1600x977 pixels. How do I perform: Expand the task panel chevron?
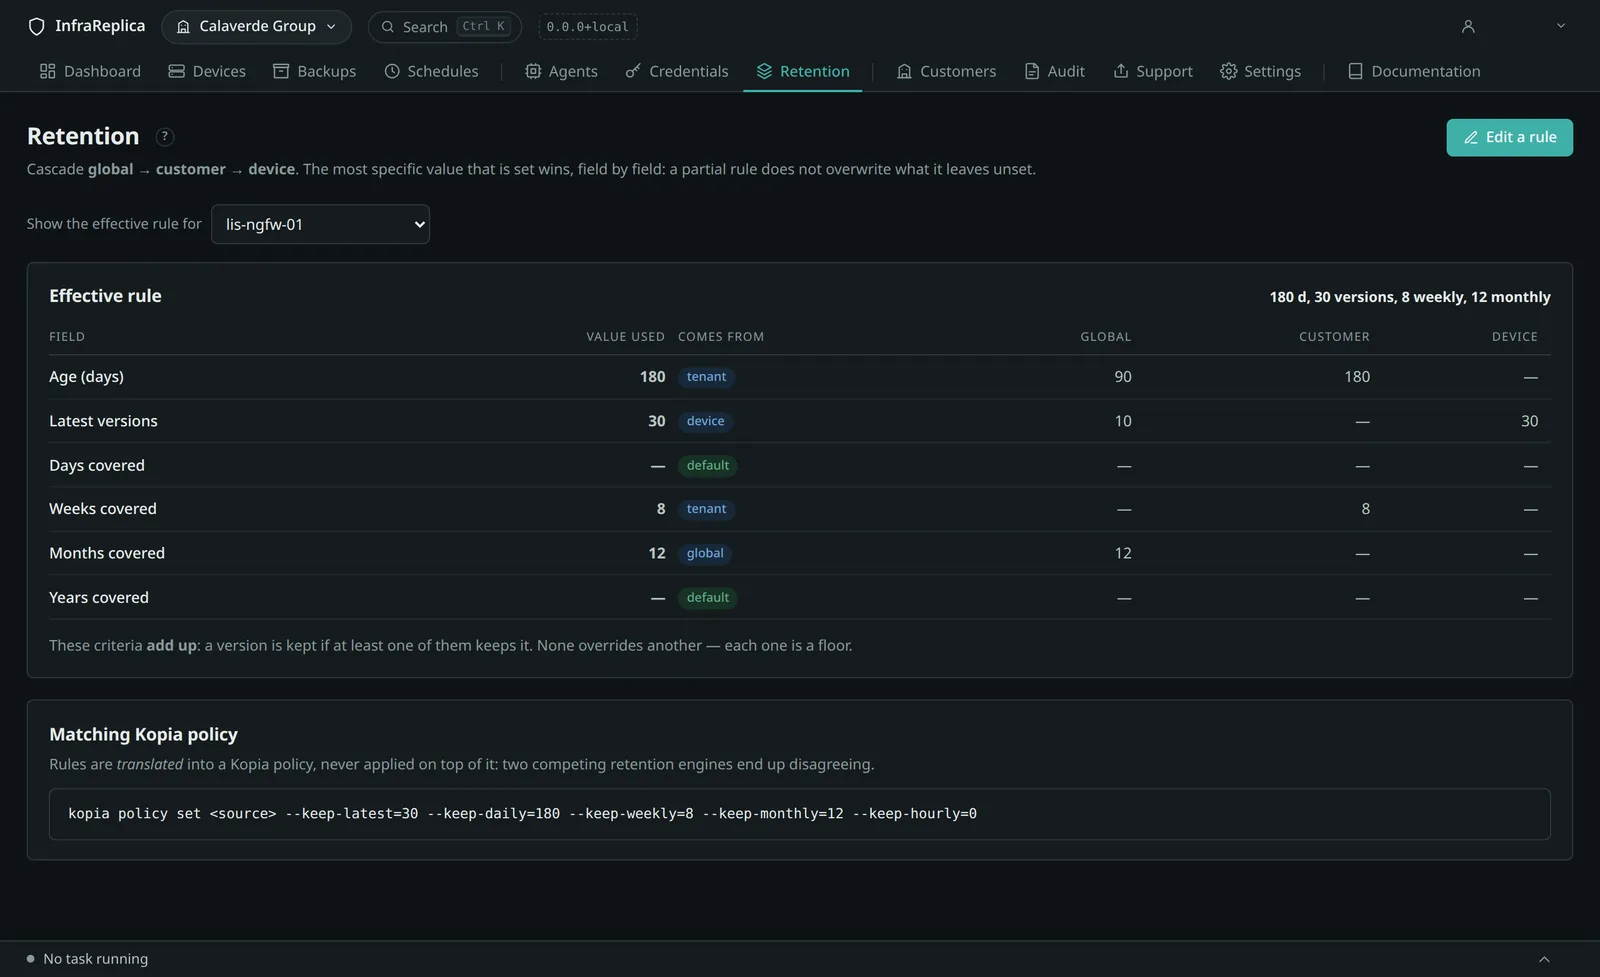click(x=1544, y=959)
